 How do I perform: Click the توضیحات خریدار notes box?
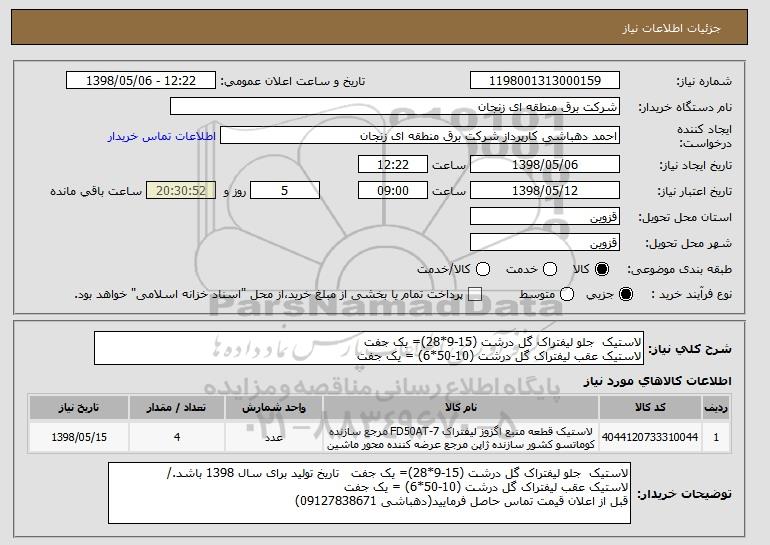369,493
